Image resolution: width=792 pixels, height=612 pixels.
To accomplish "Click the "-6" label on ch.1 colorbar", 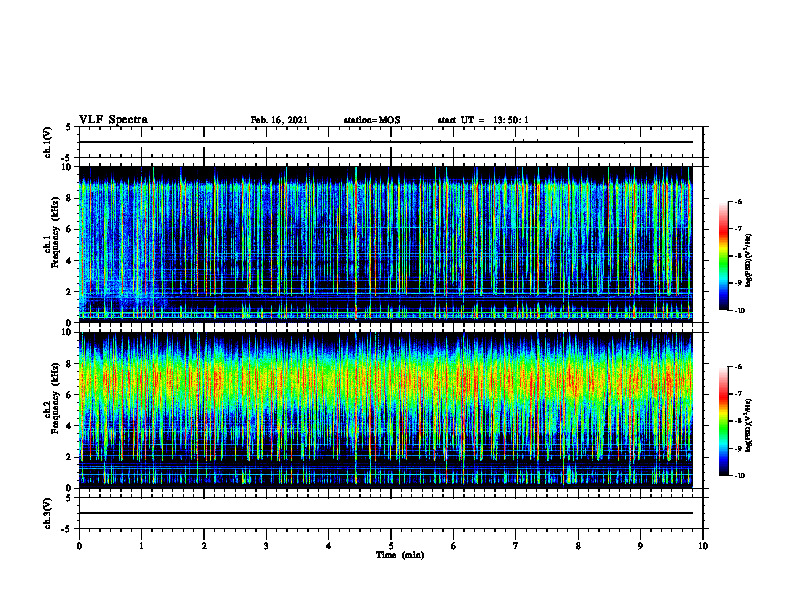I will pyautogui.click(x=738, y=201).
